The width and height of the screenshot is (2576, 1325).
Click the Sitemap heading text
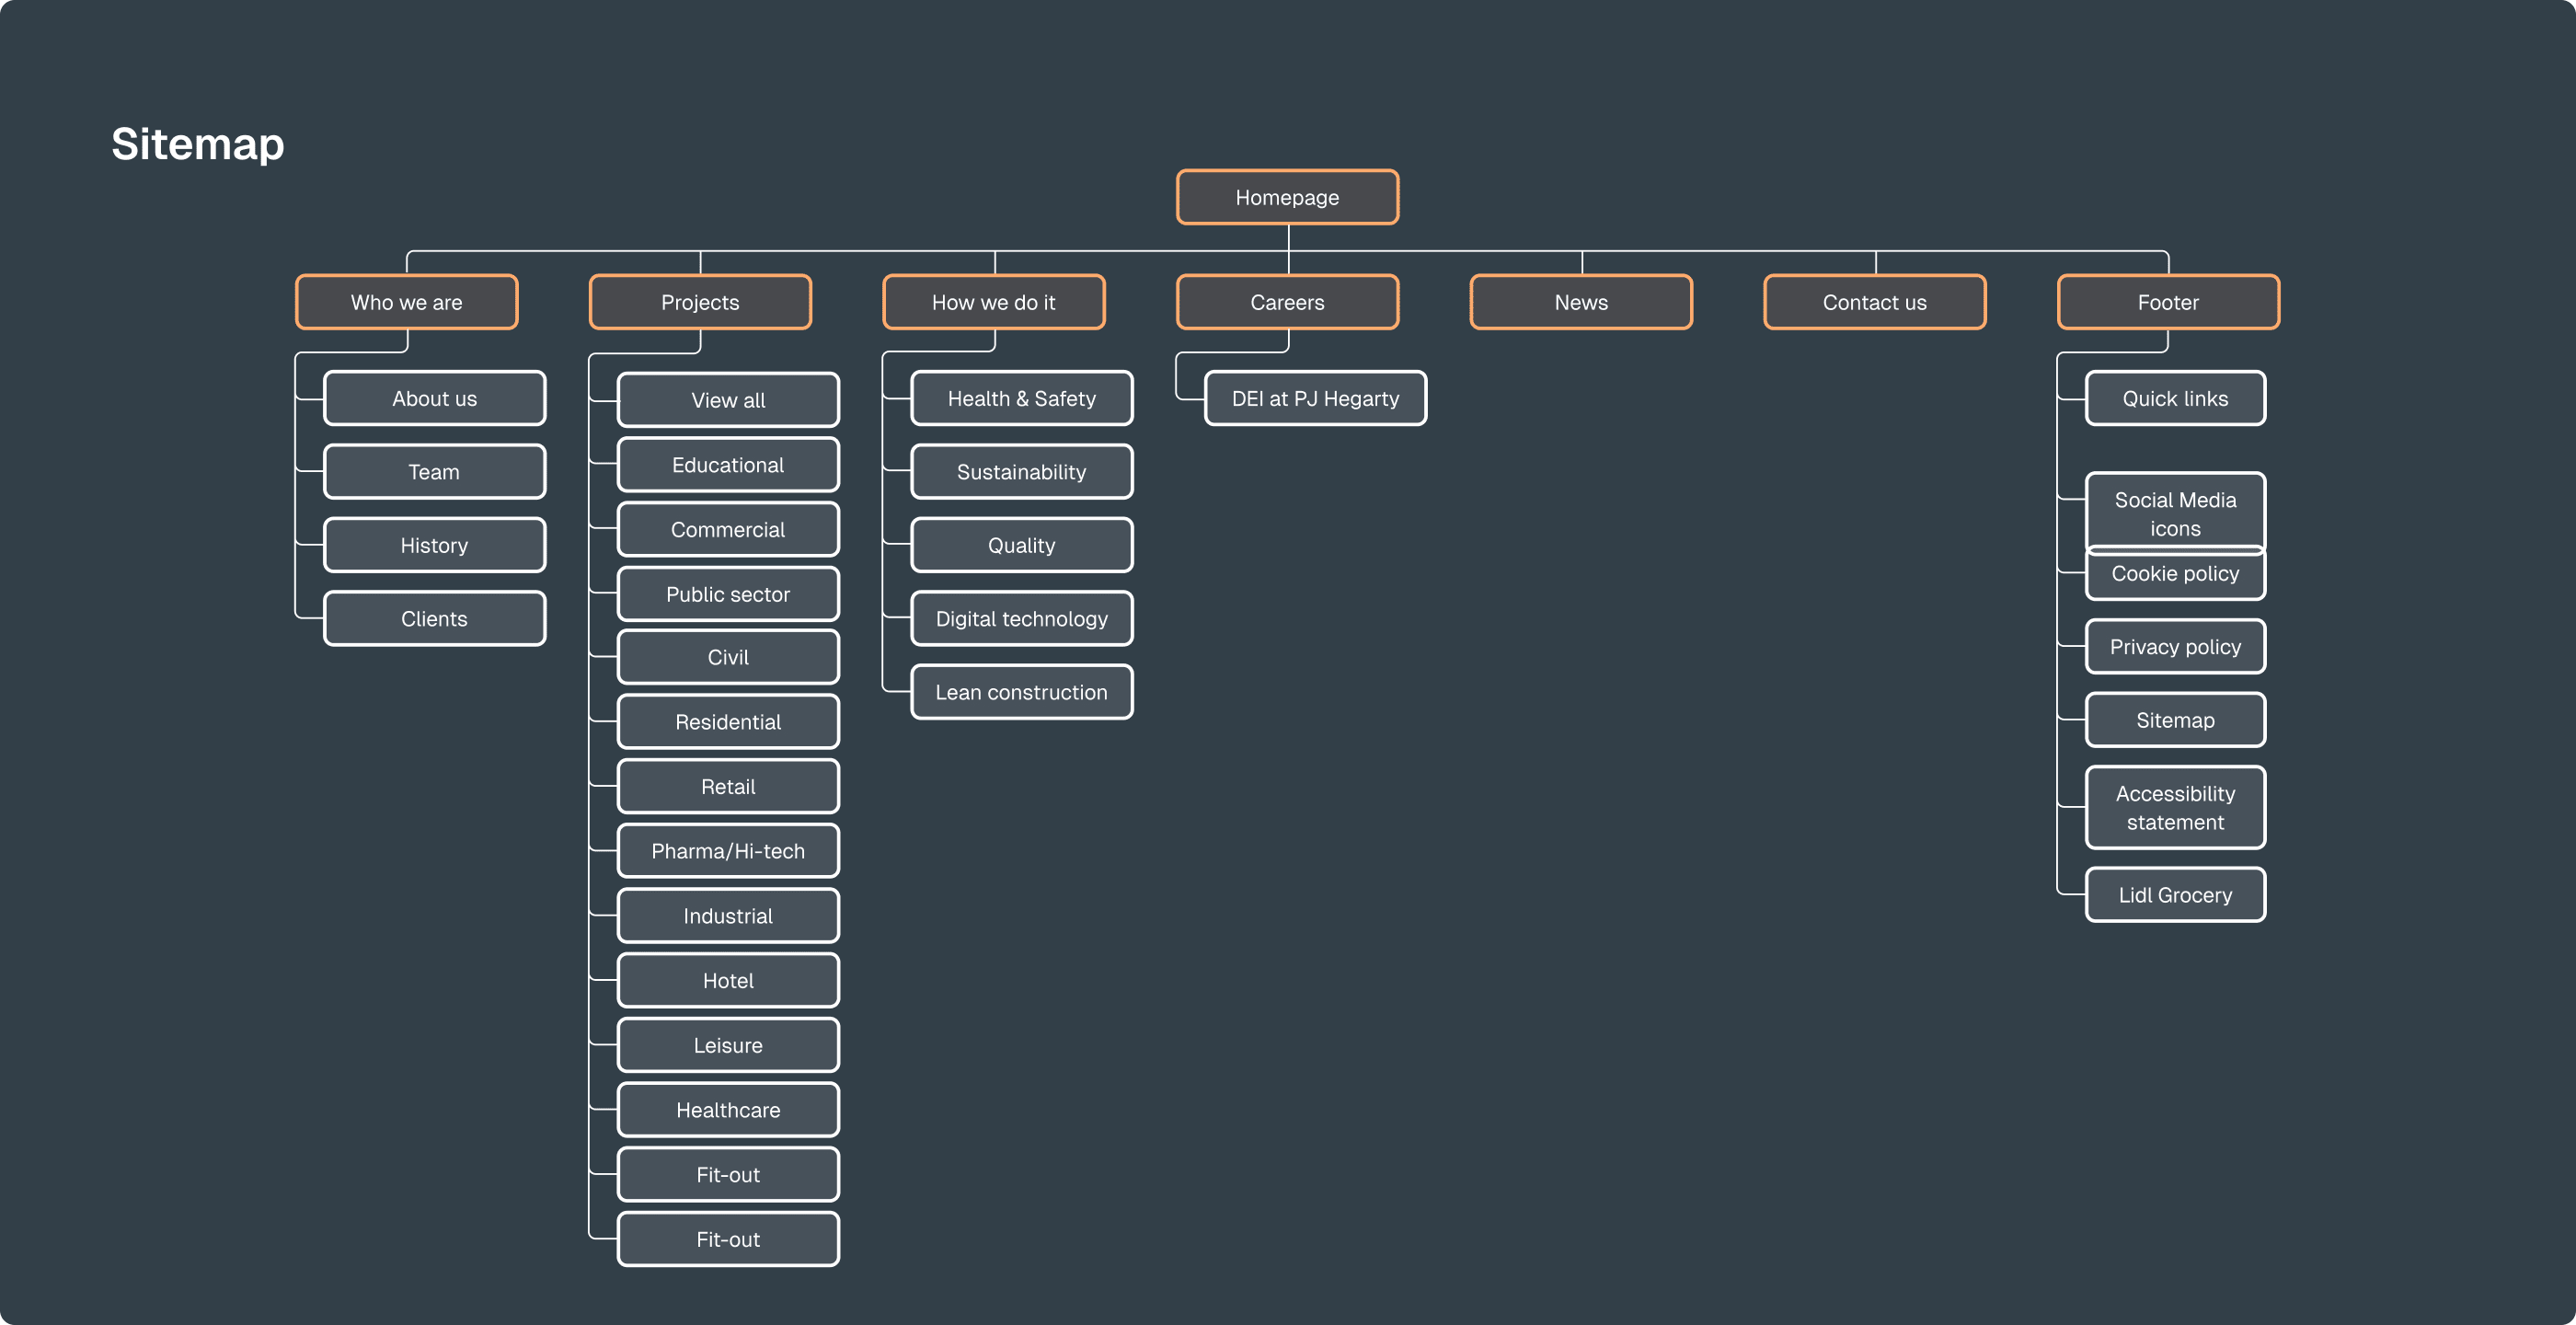click(x=198, y=144)
